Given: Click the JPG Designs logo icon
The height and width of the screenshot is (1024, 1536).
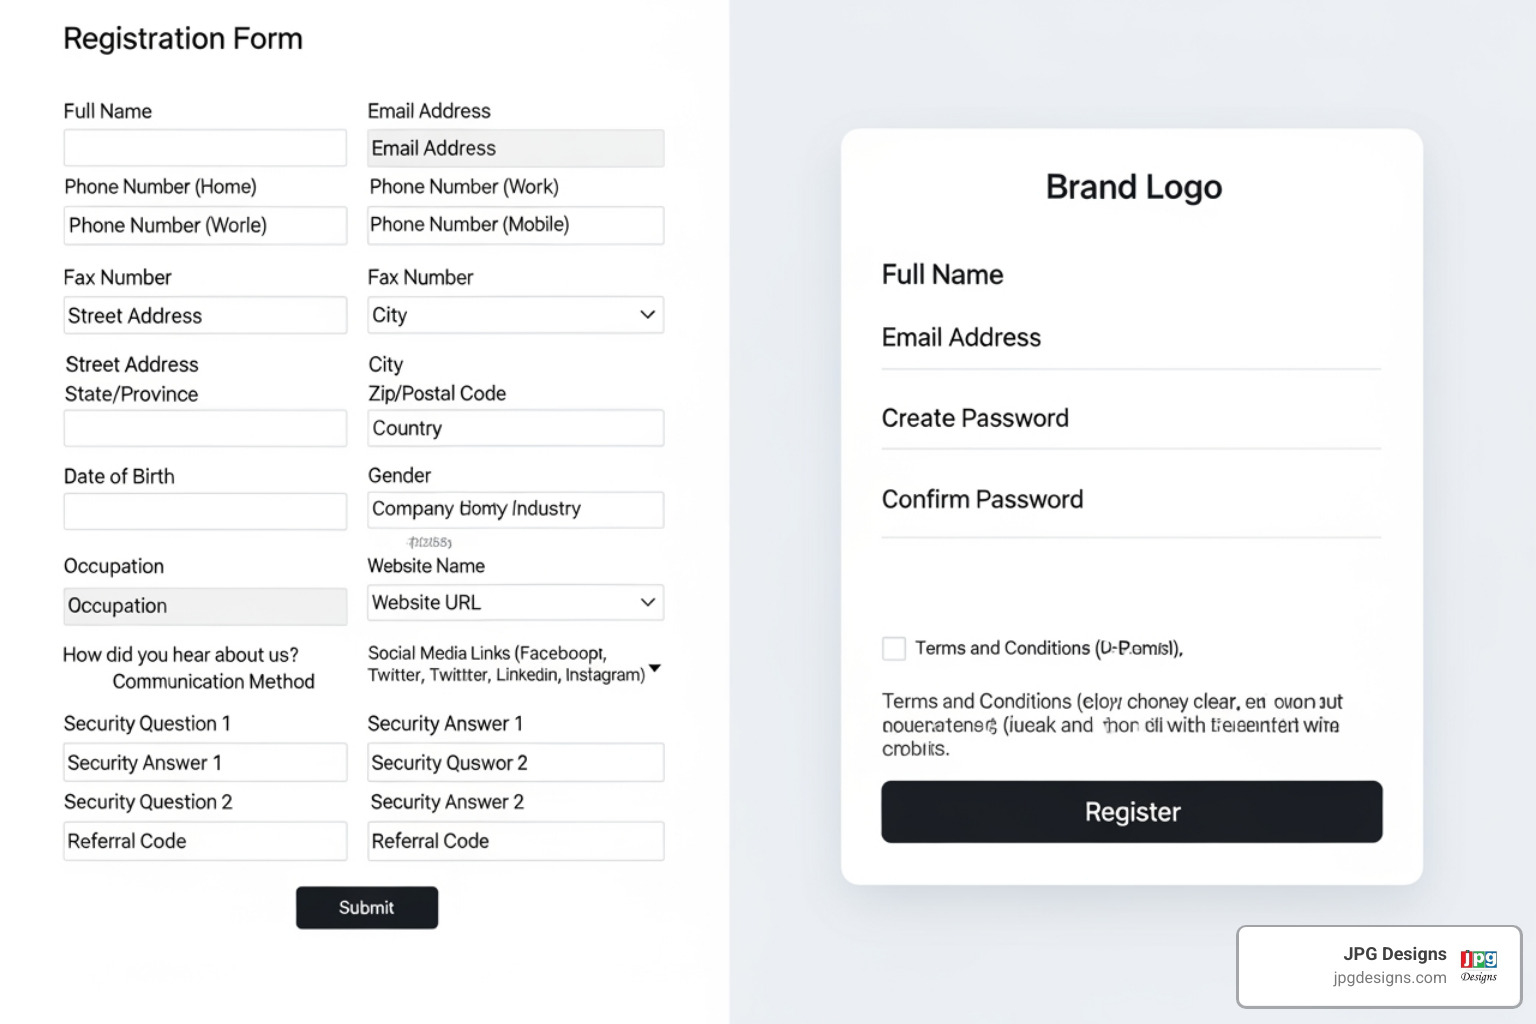Looking at the screenshot, I should pyautogui.click(x=1476, y=964).
